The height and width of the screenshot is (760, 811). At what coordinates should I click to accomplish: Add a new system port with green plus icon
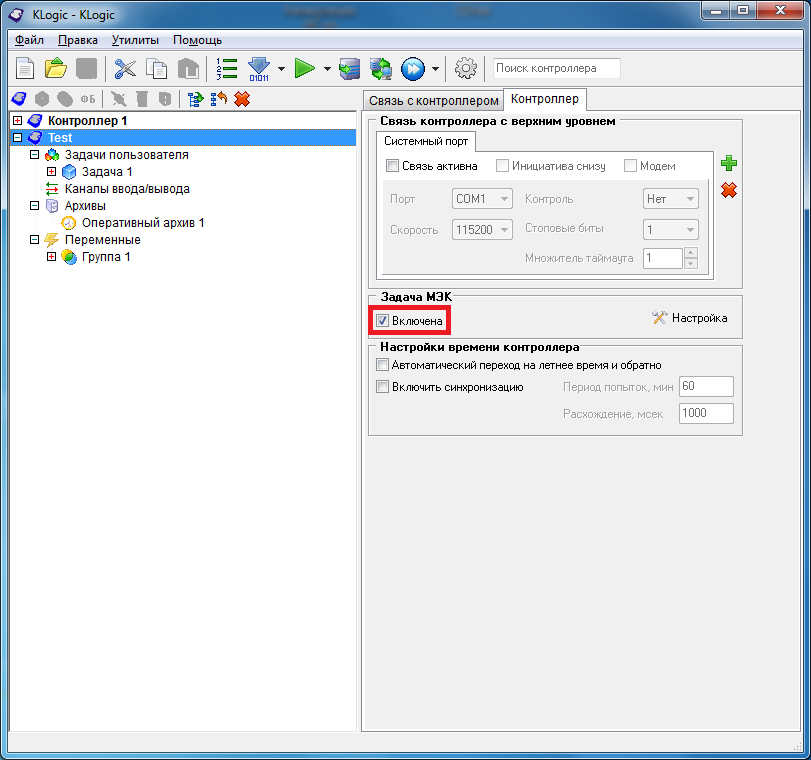pos(729,163)
